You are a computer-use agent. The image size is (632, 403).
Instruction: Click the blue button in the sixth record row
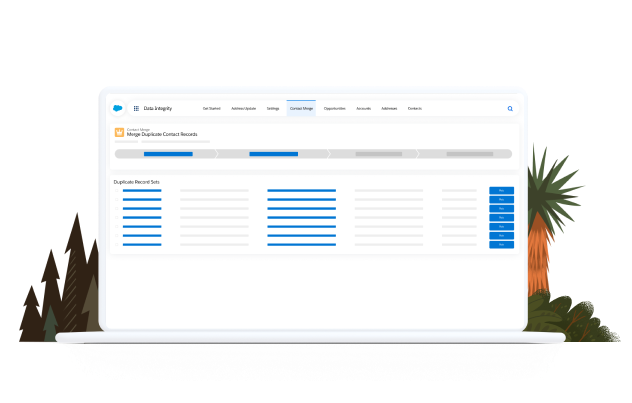click(x=501, y=235)
